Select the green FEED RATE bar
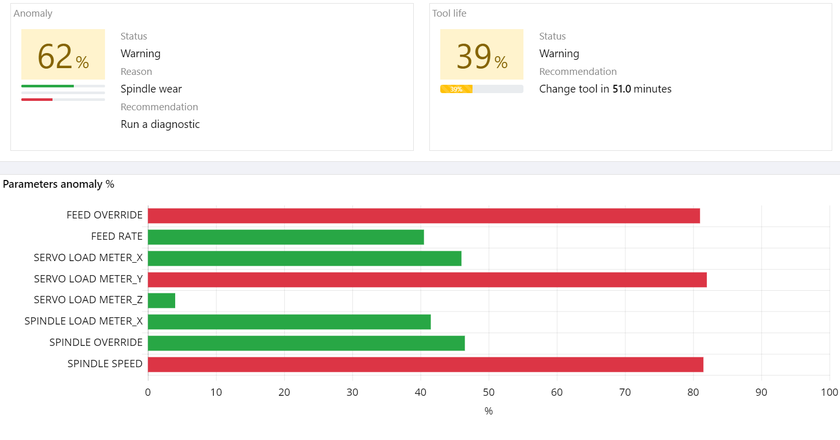This screenshot has width=840, height=440. (285, 237)
